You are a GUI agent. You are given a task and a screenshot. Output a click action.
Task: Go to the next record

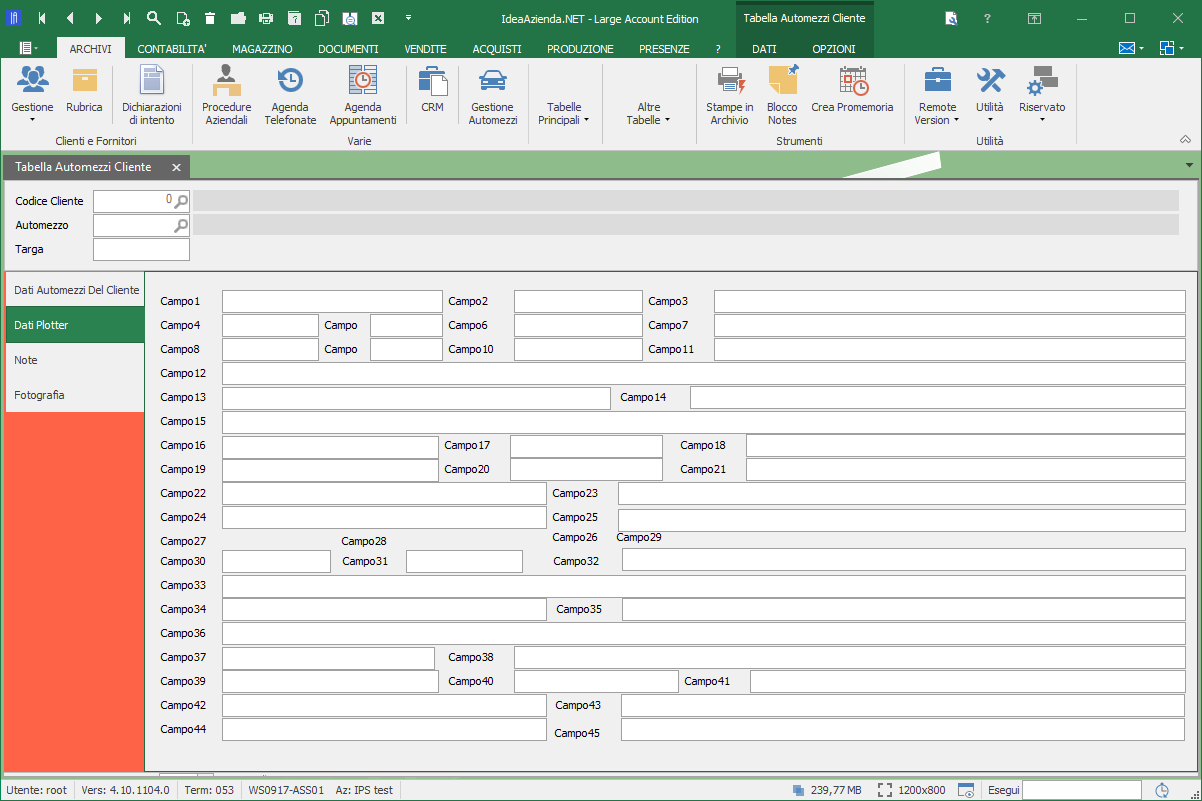click(x=98, y=18)
